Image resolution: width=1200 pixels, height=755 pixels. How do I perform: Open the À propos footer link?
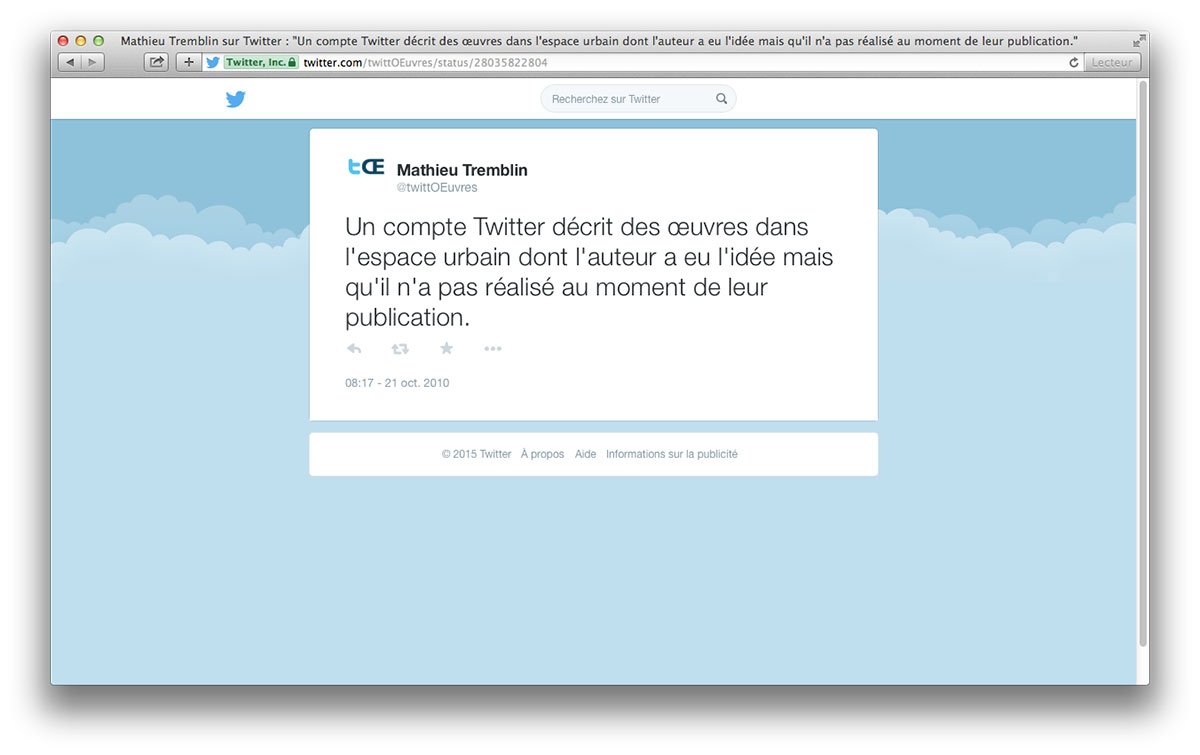pyautogui.click(x=542, y=454)
